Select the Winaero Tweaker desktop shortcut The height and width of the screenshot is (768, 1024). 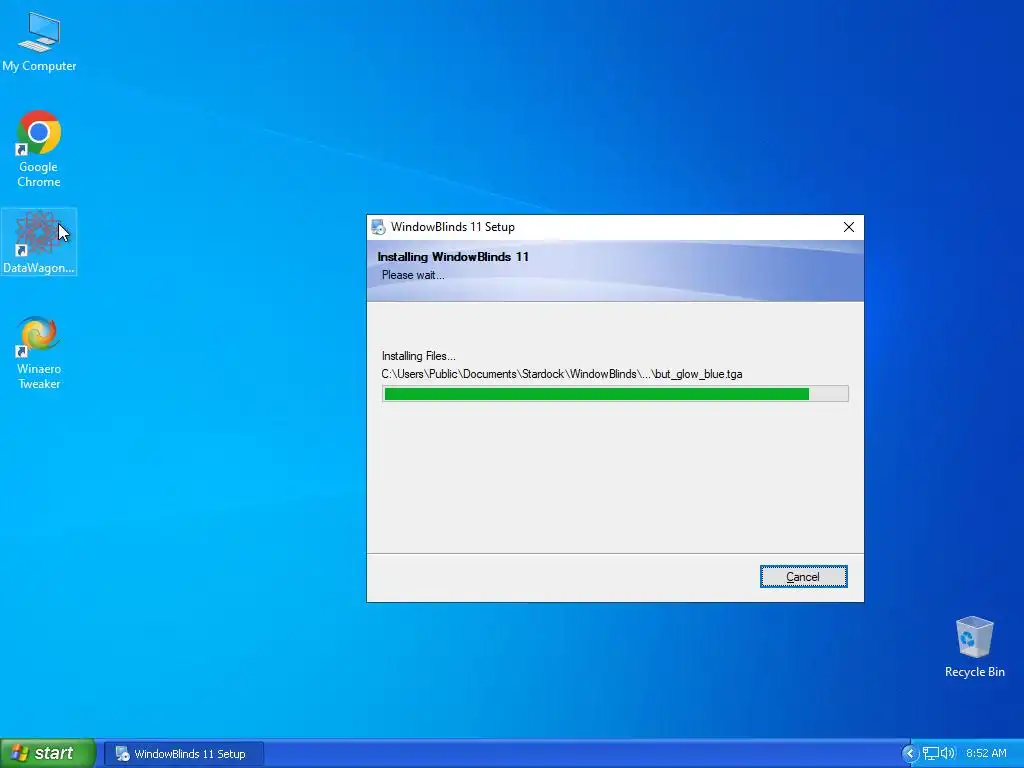point(39,353)
